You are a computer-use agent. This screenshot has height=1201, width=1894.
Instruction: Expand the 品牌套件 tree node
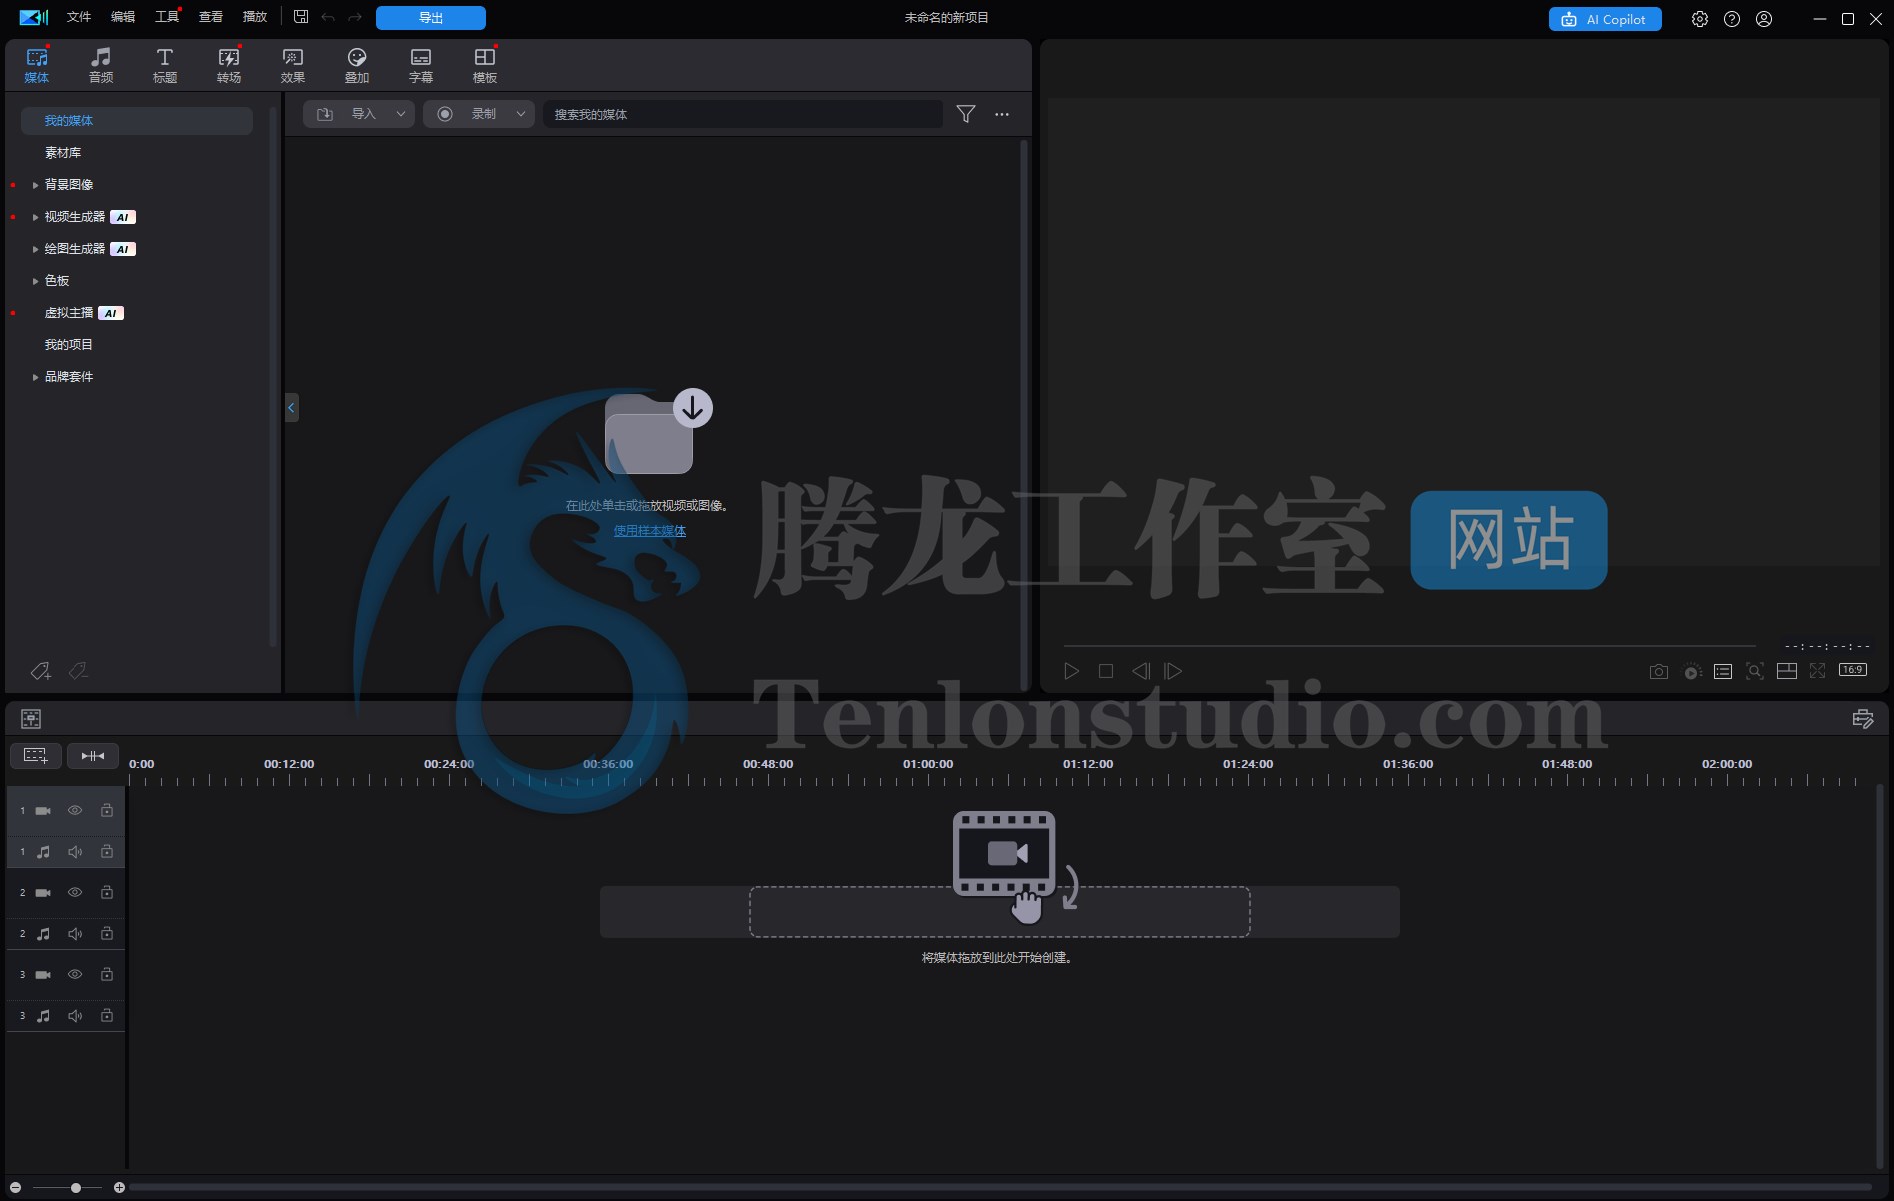tap(35, 377)
